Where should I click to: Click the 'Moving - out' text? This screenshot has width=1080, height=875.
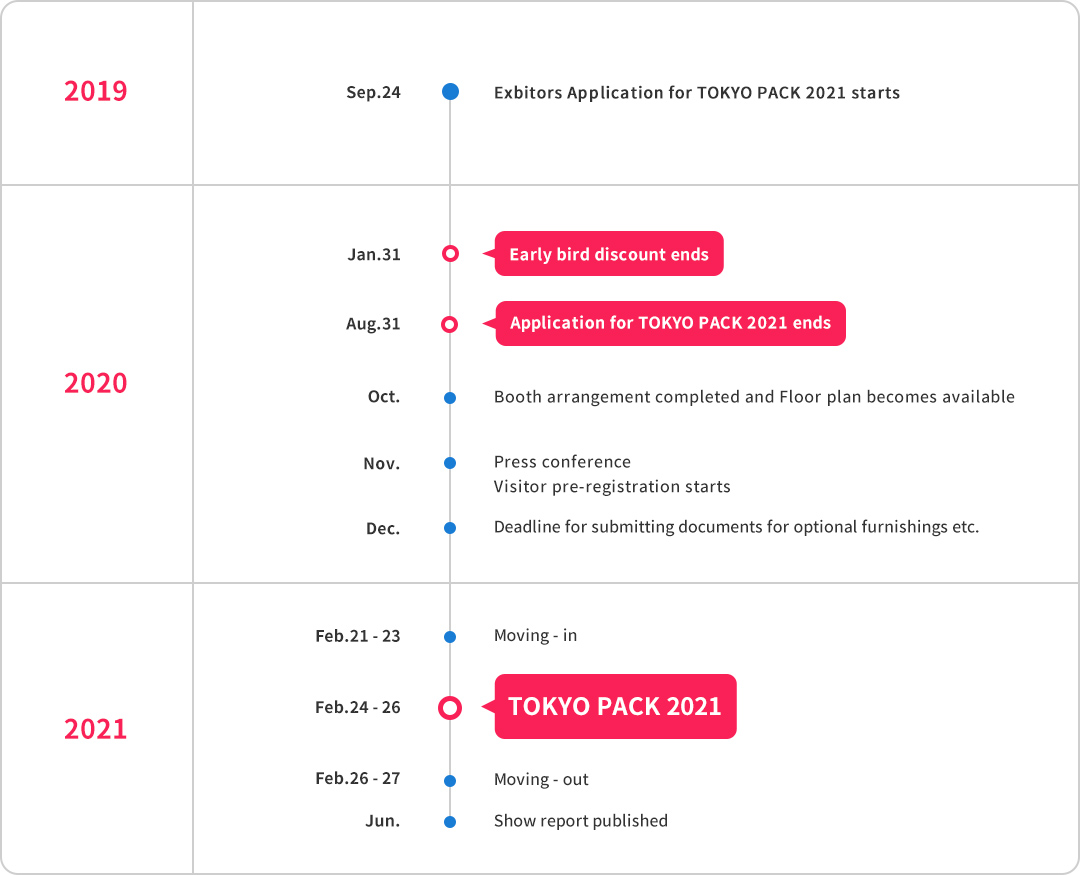click(541, 779)
